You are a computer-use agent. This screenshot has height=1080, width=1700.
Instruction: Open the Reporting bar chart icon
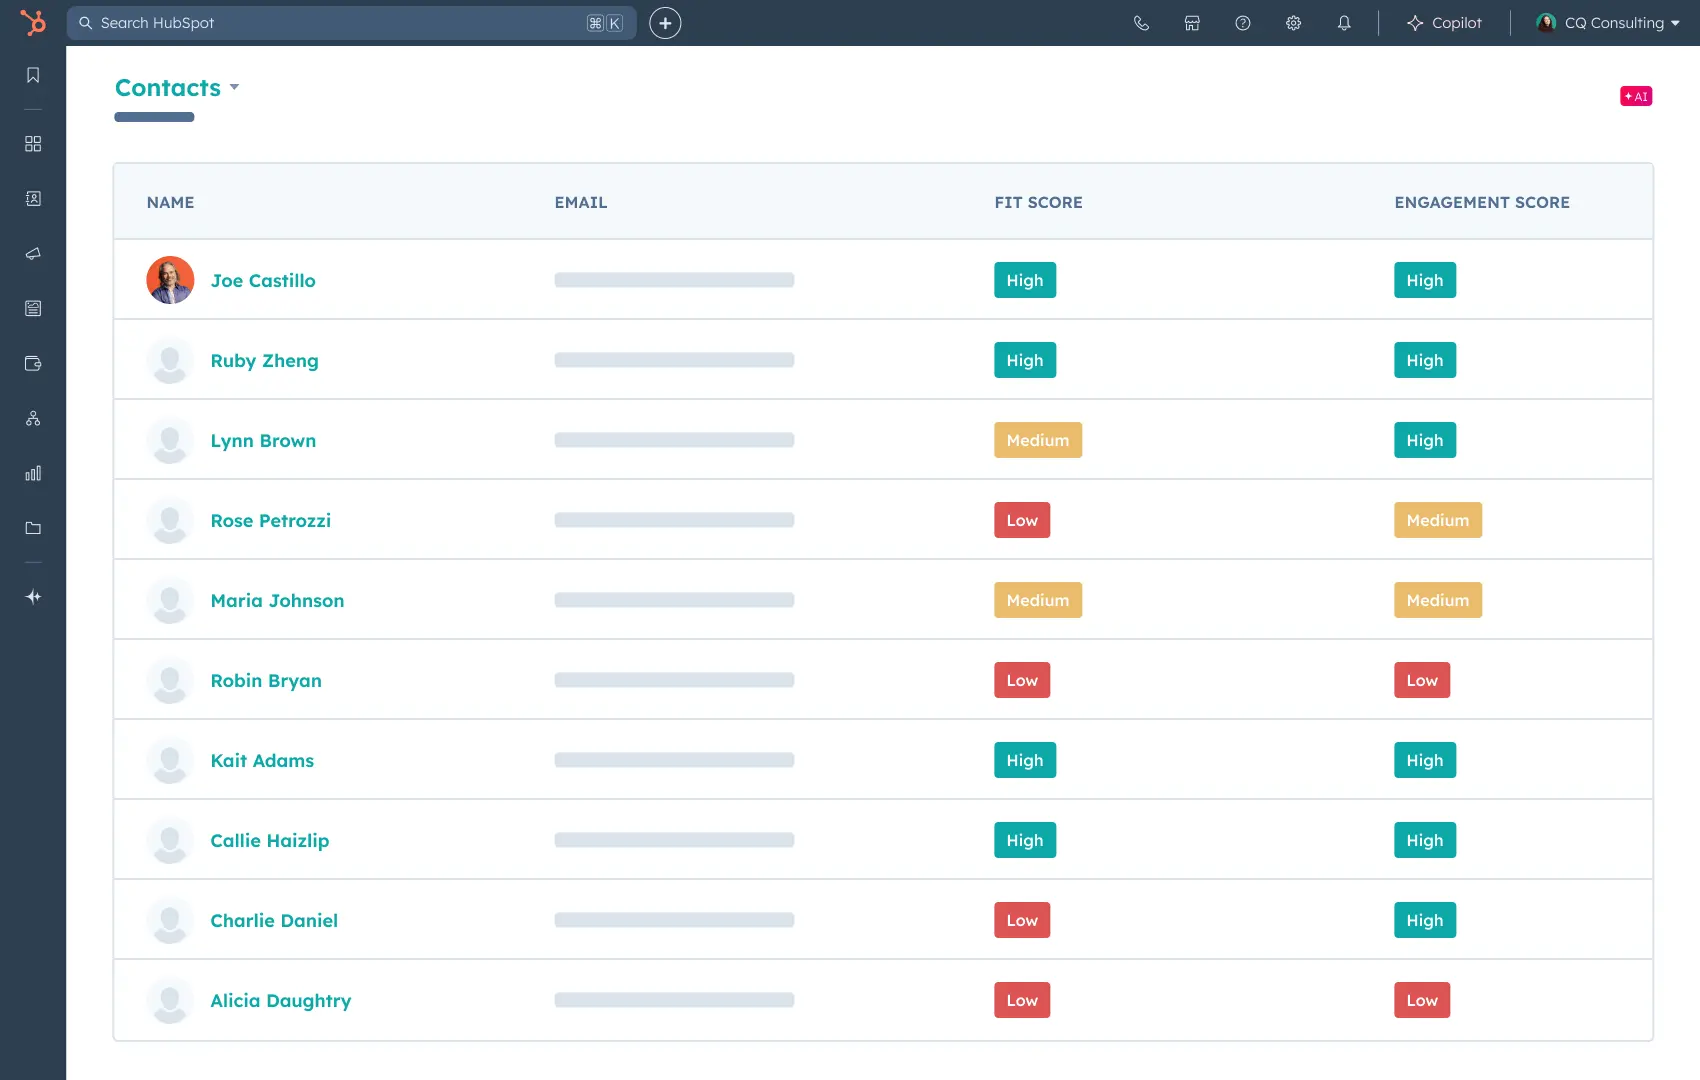pyautogui.click(x=33, y=473)
